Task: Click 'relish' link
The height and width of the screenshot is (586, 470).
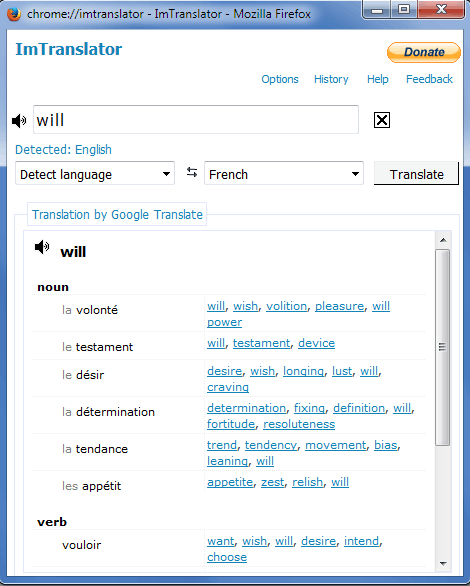Action: [307, 482]
